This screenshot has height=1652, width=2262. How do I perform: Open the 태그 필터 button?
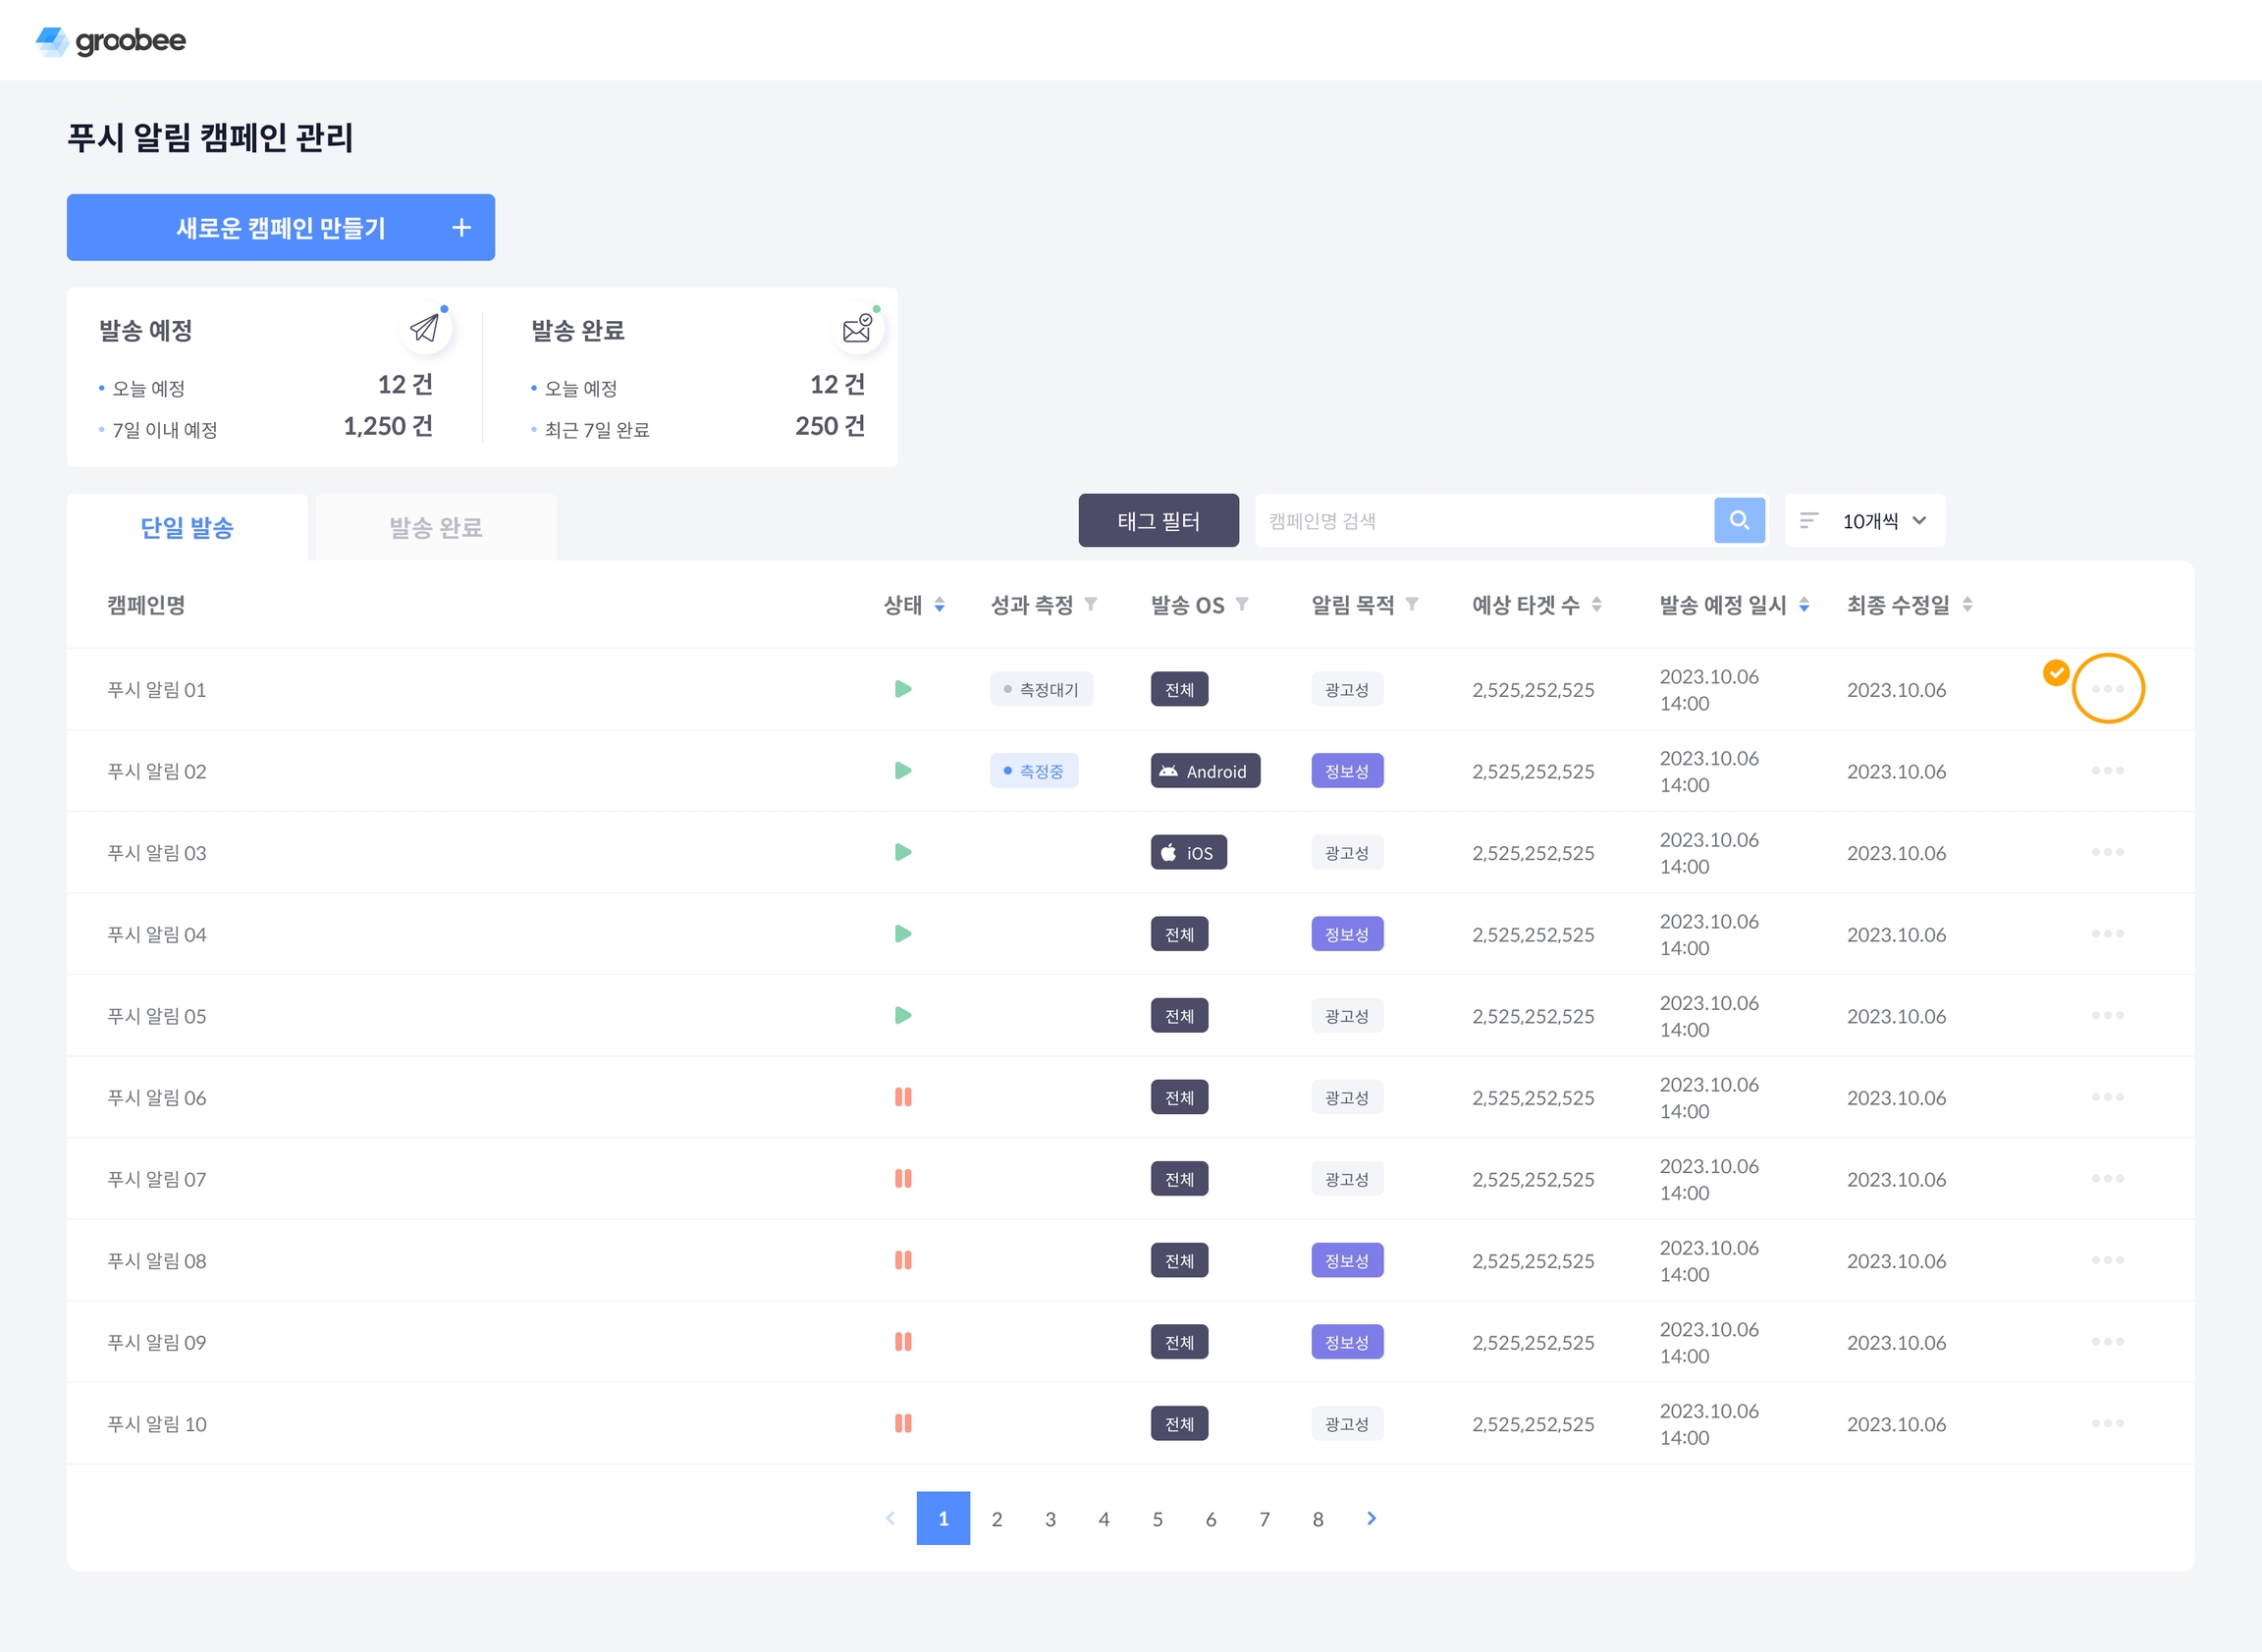pyautogui.click(x=1158, y=520)
